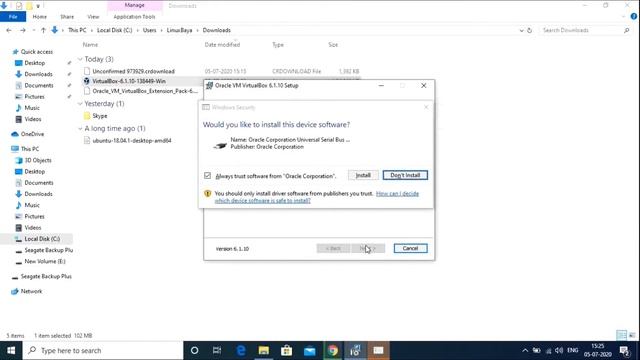Sort by the Type column header
Screen dimensions: 640x360
point(278,45)
